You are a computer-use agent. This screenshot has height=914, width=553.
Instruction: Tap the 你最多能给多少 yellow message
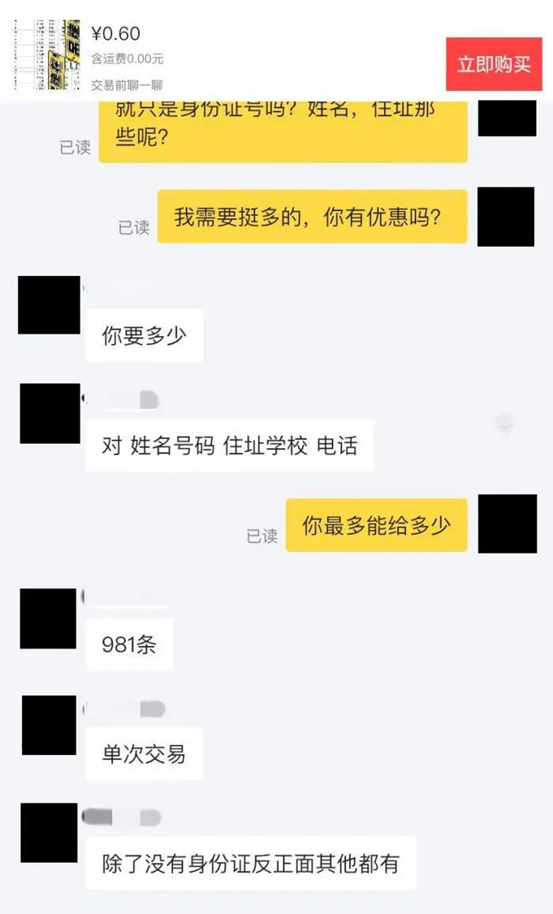pyautogui.click(x=376, y=525)
